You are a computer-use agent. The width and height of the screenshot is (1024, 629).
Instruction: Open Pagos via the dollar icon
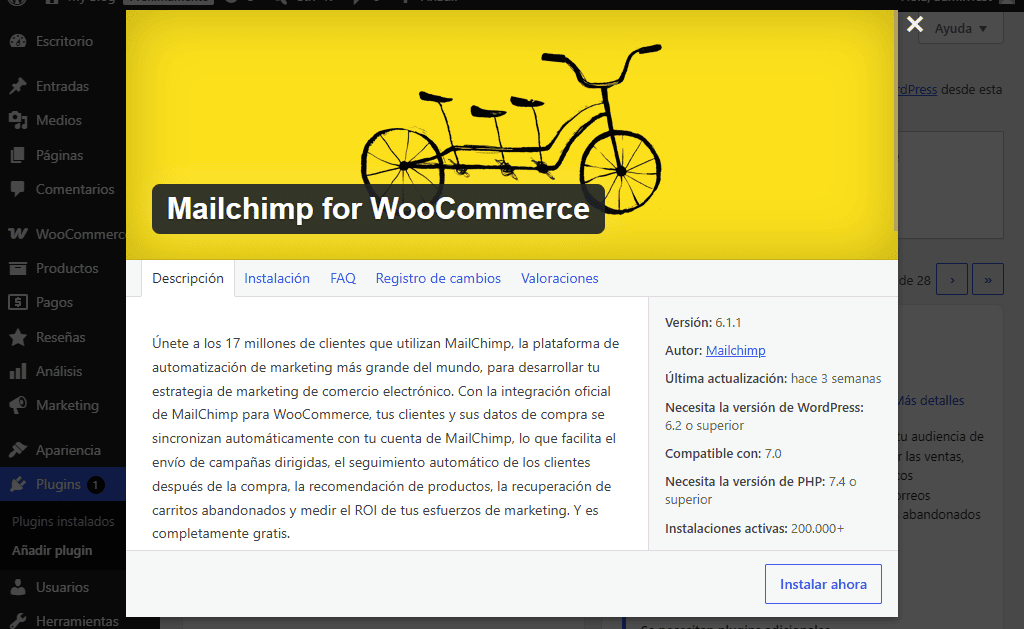pos(18,302)
